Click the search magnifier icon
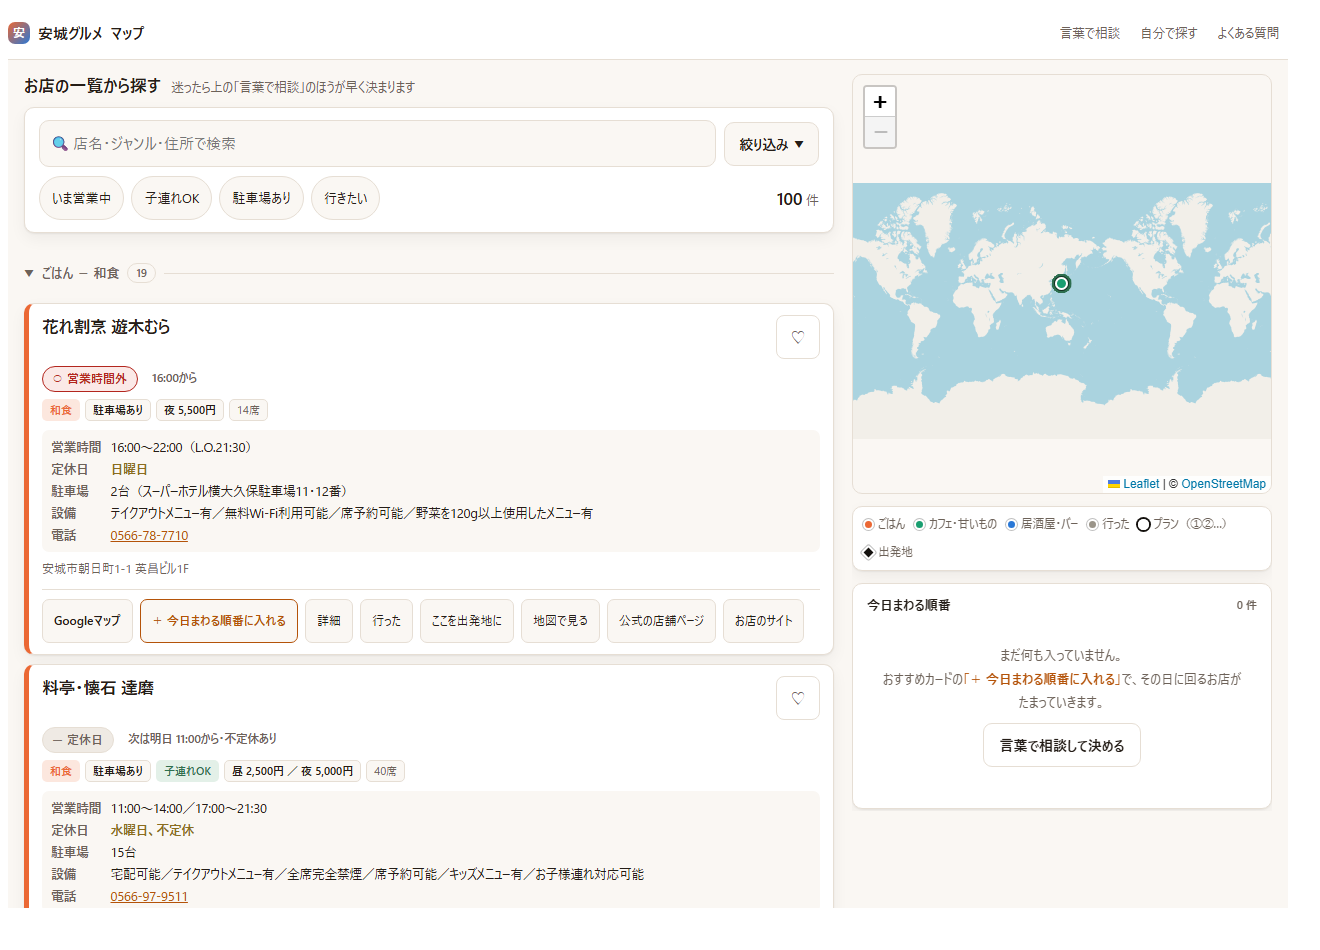The height and width of the screenshot is (950, 1320). click(x=60, y=144)
